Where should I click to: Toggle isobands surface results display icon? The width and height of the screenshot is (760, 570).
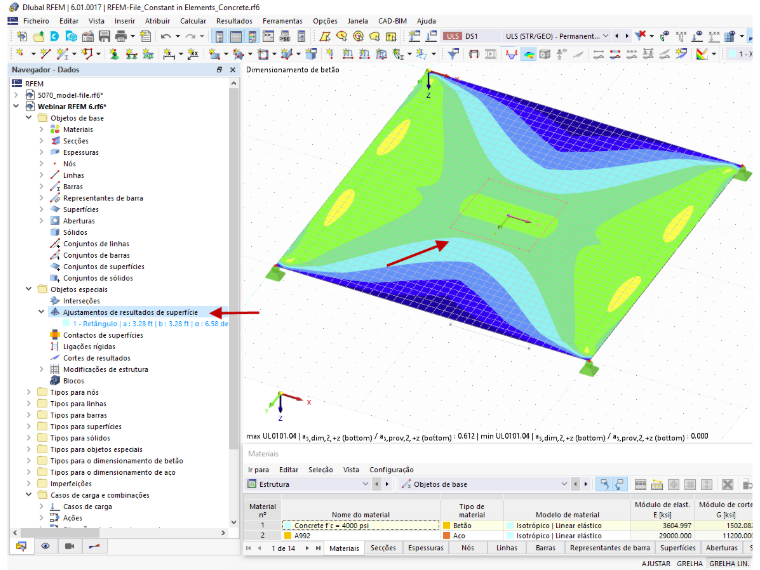pos(528,54)
